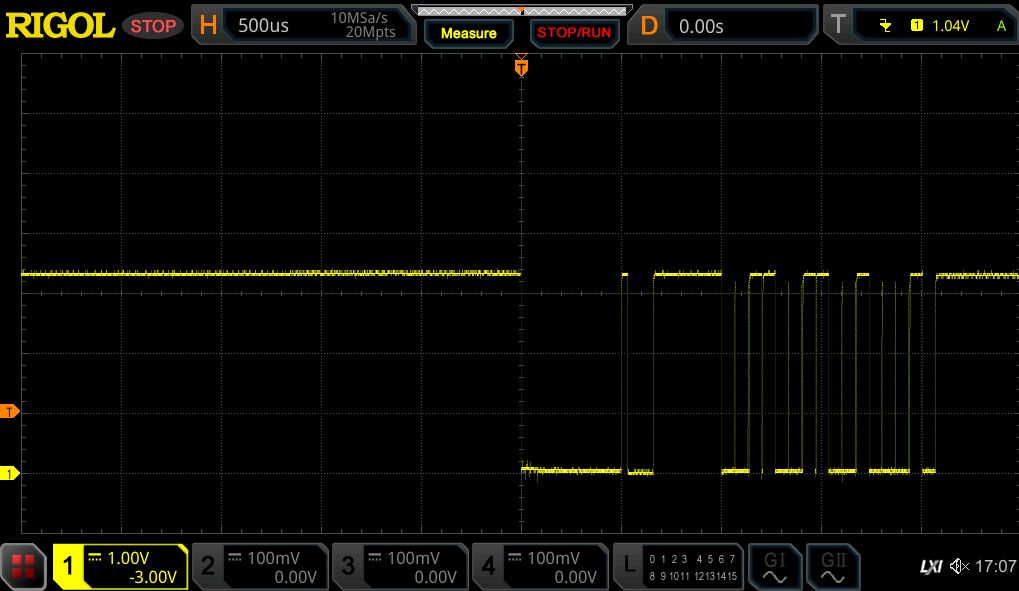Click the waveform memory position bar

(521, 11)
